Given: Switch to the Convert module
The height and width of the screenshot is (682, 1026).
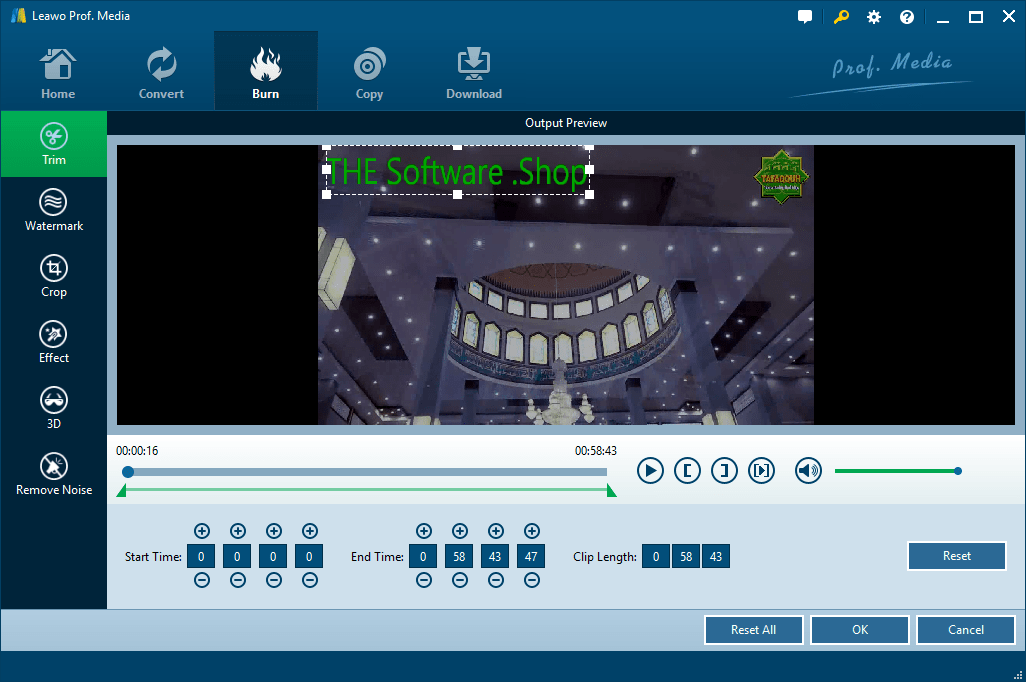Looking at the screenshot, I should [x=161, y=73].
